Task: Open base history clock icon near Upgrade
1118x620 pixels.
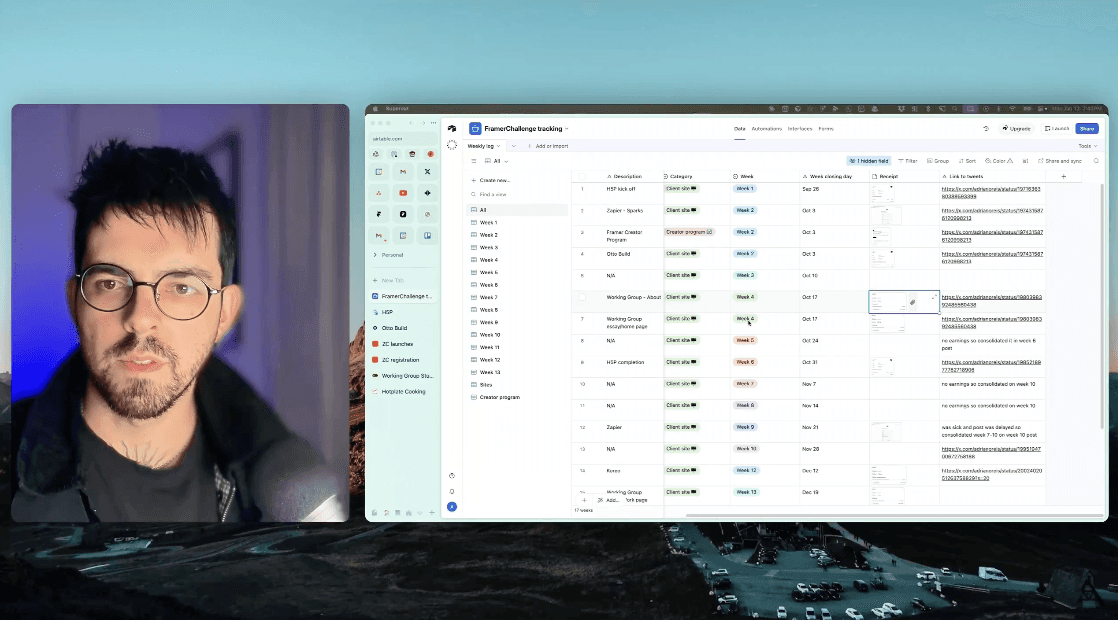Action: (x=986, y=129)
